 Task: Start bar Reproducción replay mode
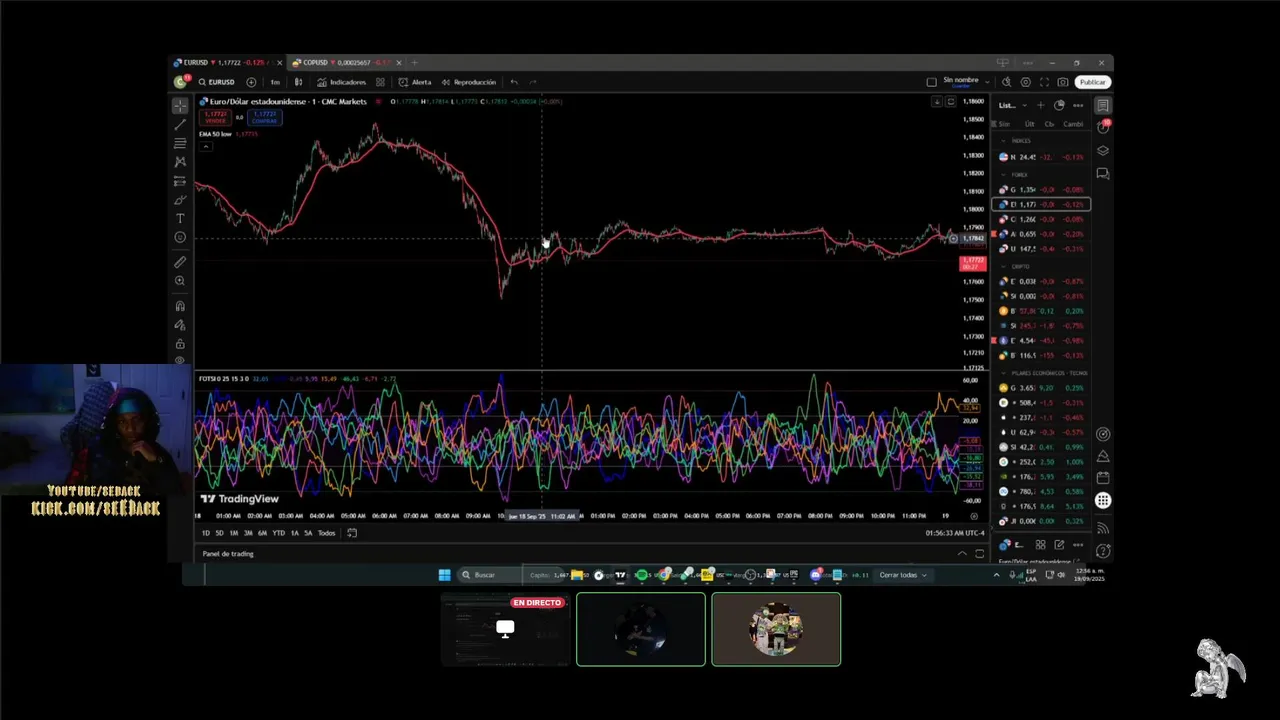[468, 82]
